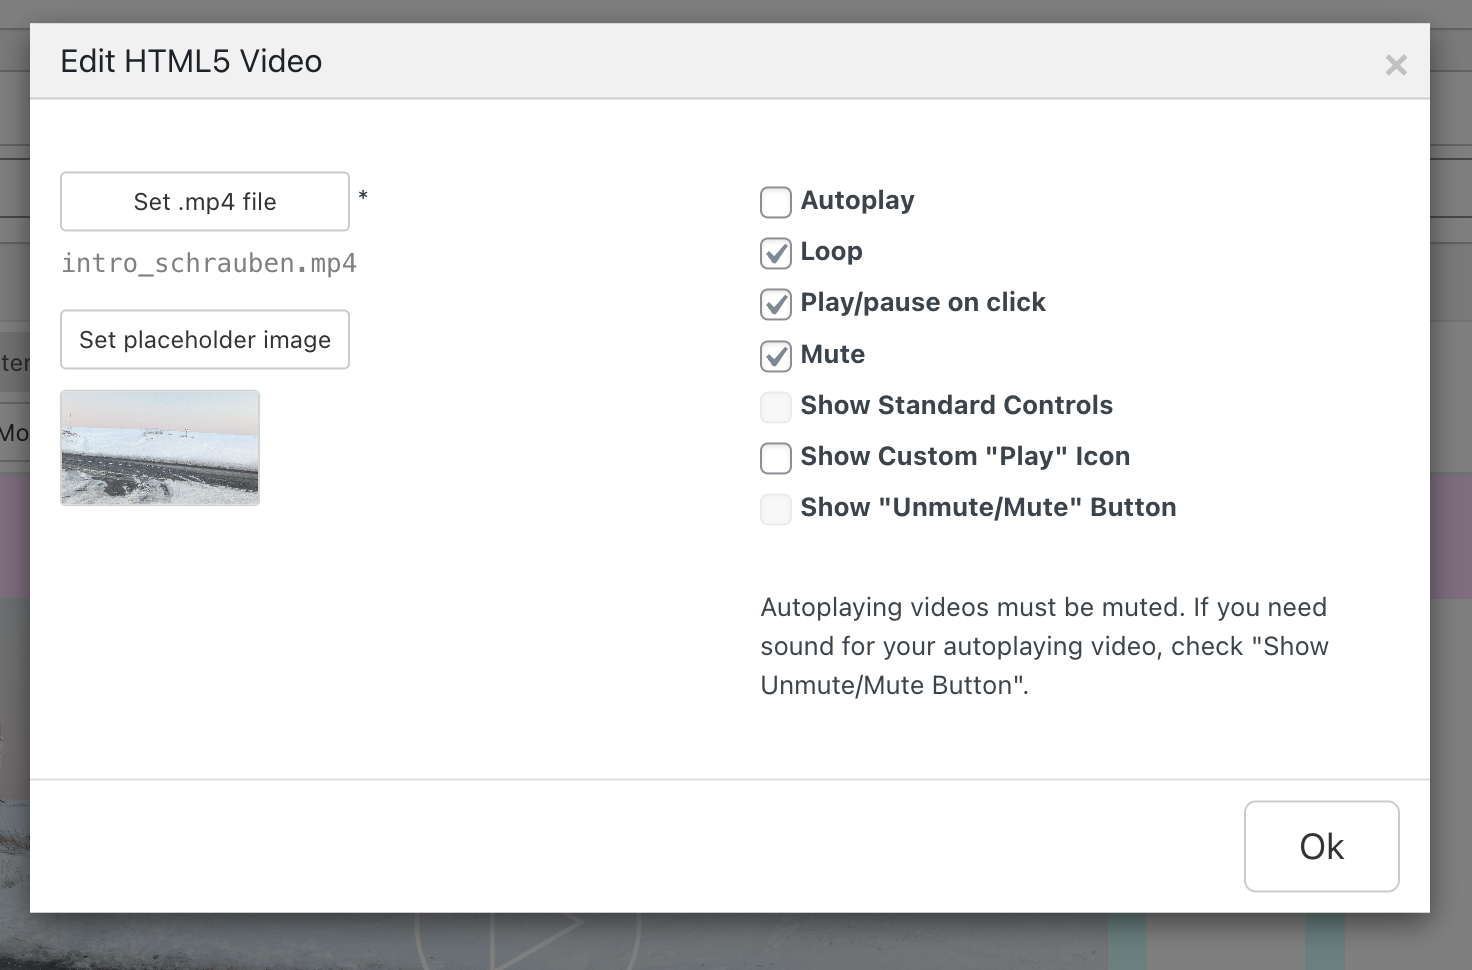The width and height of the screenshot is (1472, 970).
Task: Disable the Loop option
Action: pos(775,253)
